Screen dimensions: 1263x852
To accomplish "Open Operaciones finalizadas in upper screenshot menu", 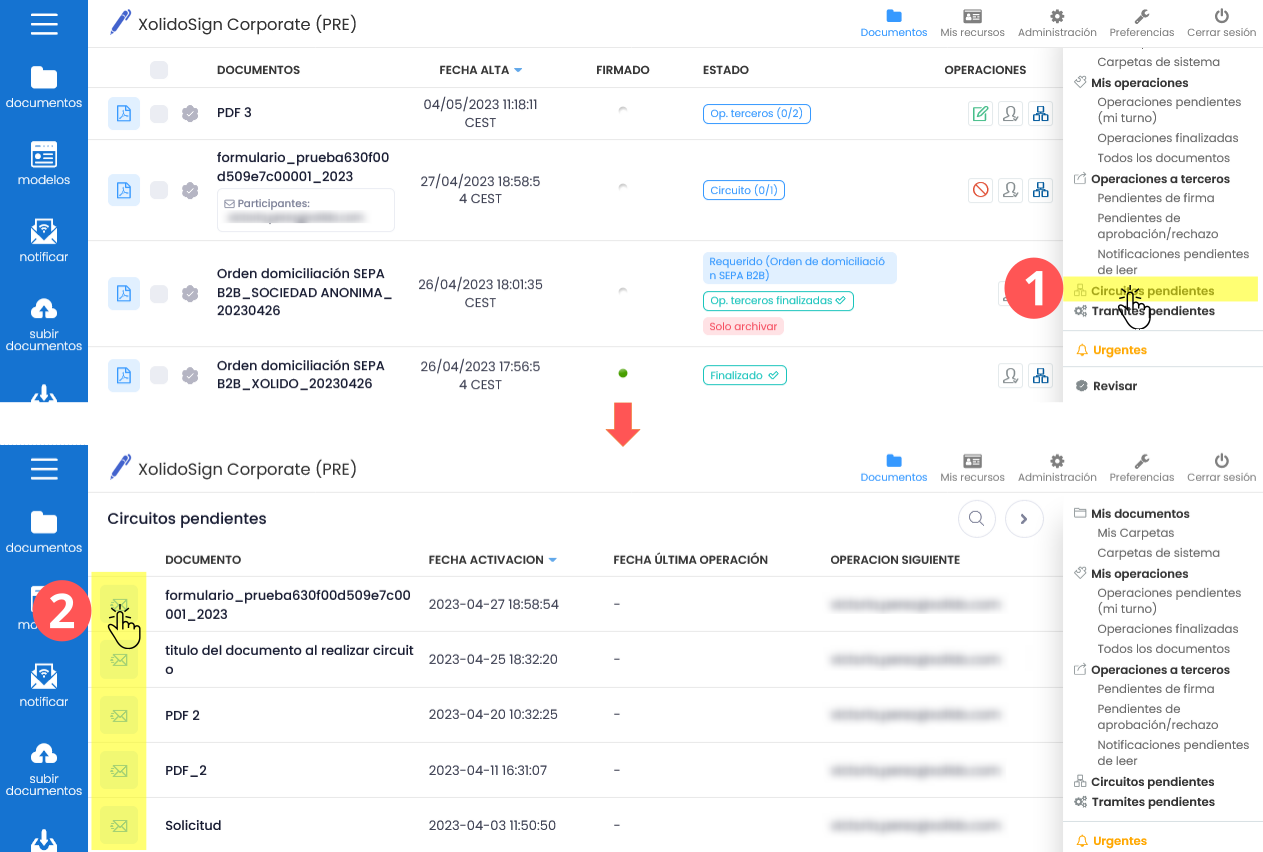I will point(1168,138).
